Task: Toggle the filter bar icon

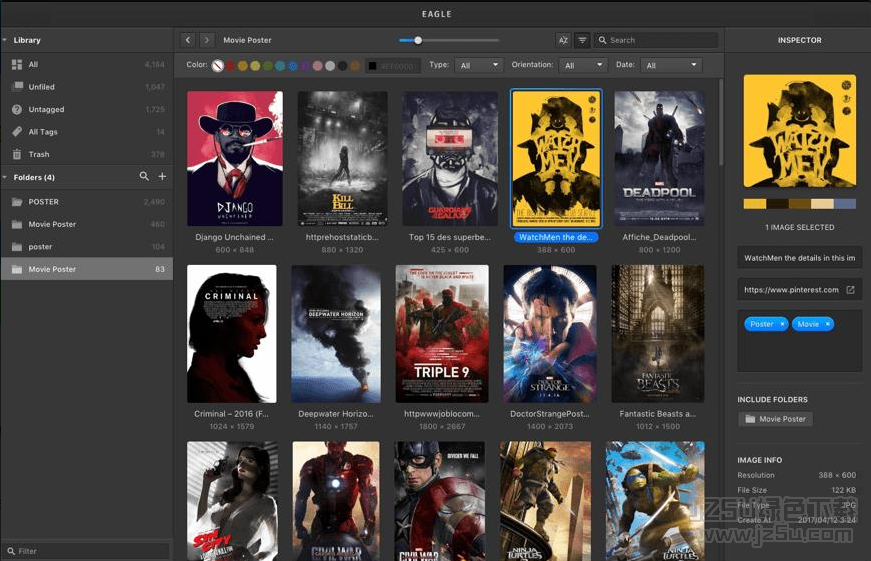Action: click(x=582, y=40)
